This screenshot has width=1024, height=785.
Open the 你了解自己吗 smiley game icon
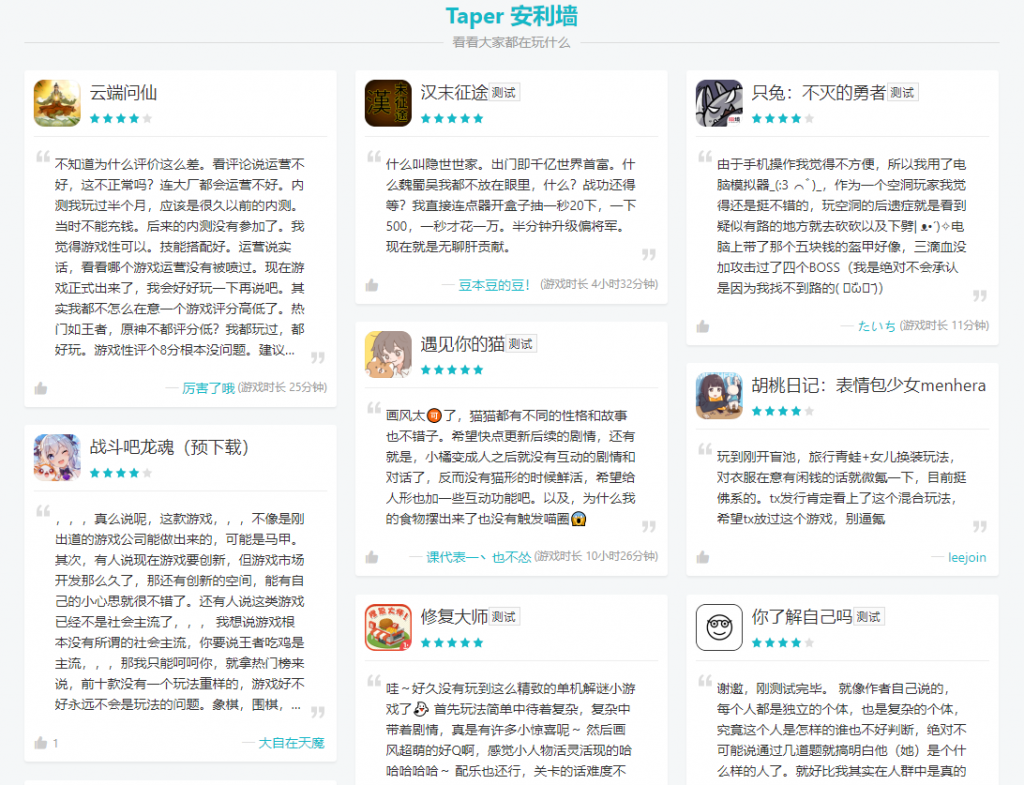pyautogui.click(x=718, y=628)
